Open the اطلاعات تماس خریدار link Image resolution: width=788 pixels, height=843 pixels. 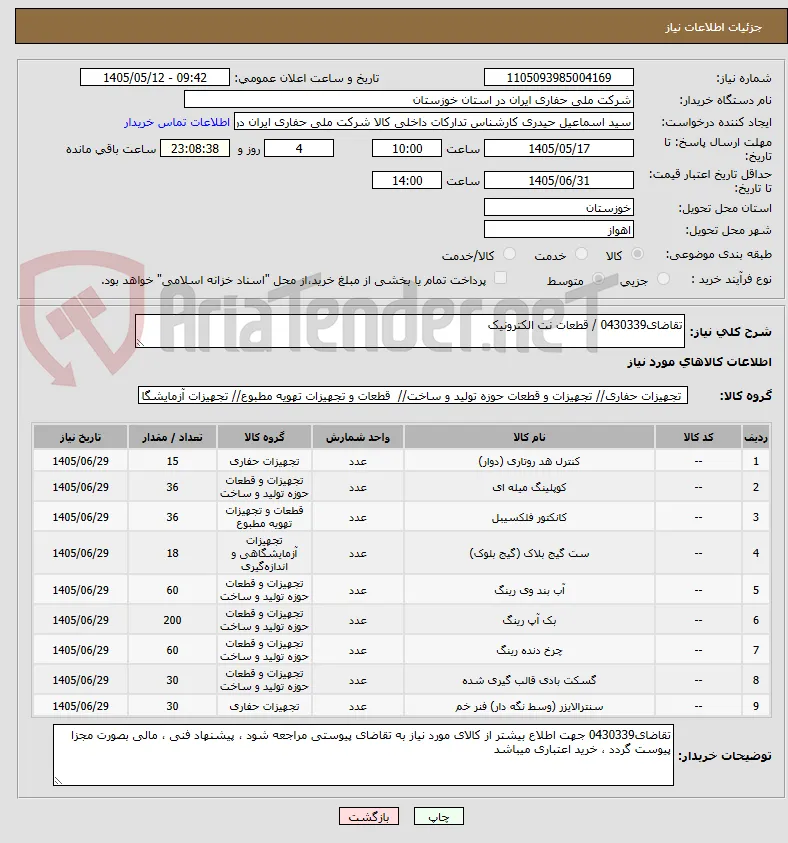[x=177, y=122]
